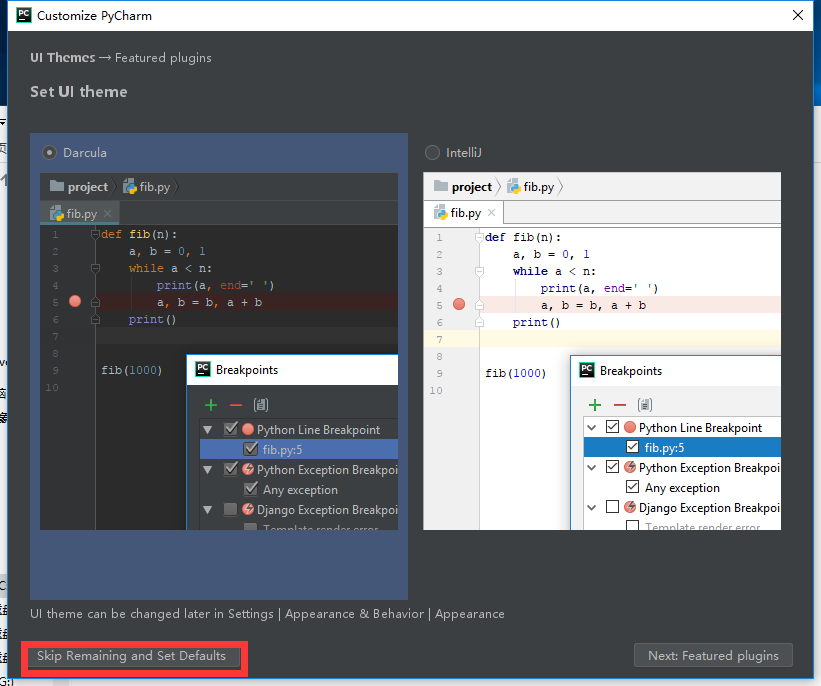Viewport: 821px width, 686px height.
Task: Close the fib.py tab in IntelliJ preview
Action: click(x=491, y=212)
